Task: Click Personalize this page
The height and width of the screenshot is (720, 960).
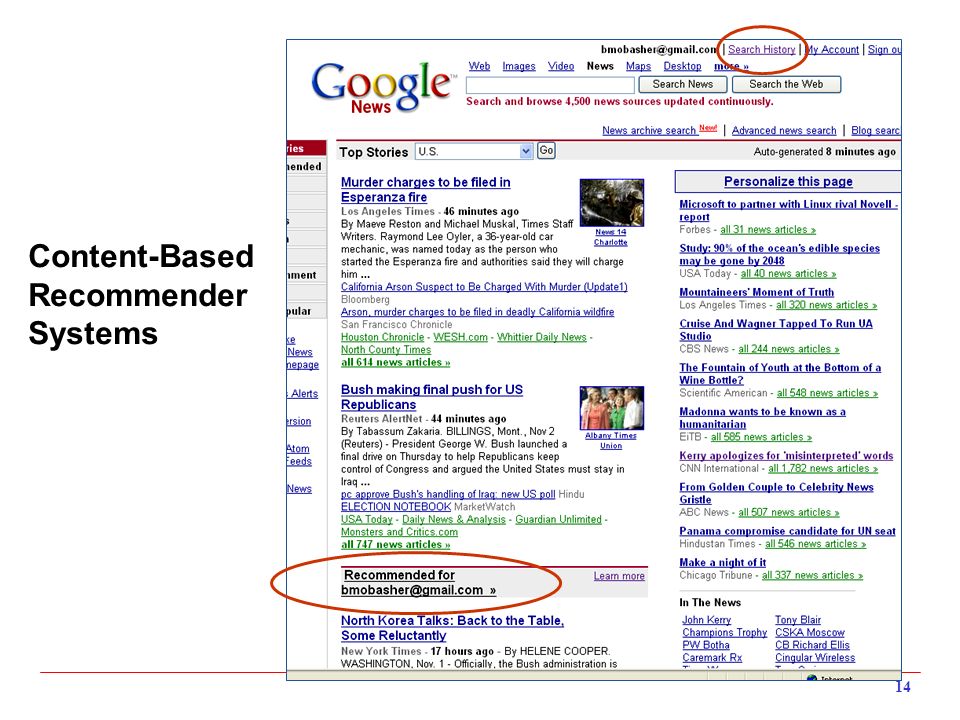Action: pos(788,182)
